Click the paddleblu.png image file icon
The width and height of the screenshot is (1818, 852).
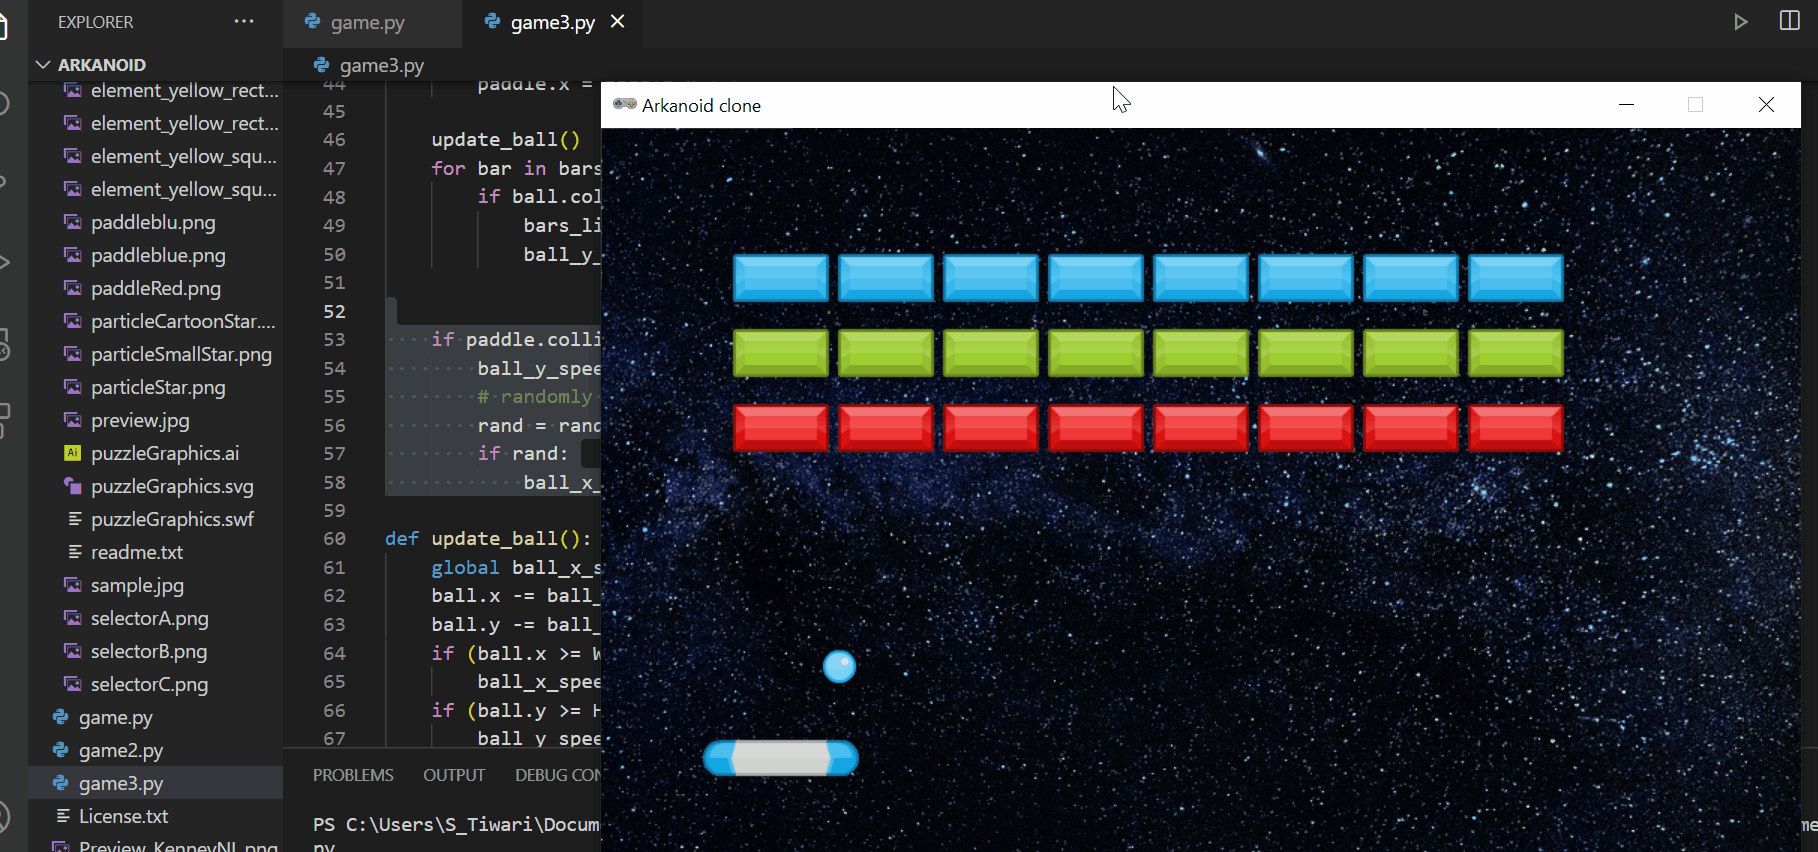click(72, 222)
